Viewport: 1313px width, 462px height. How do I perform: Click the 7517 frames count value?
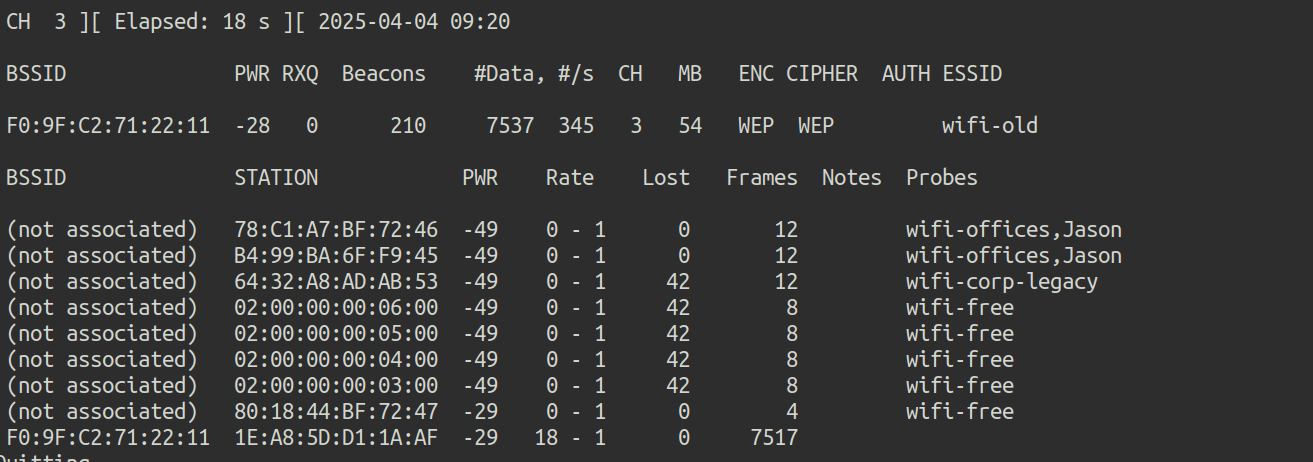(773, 438)
